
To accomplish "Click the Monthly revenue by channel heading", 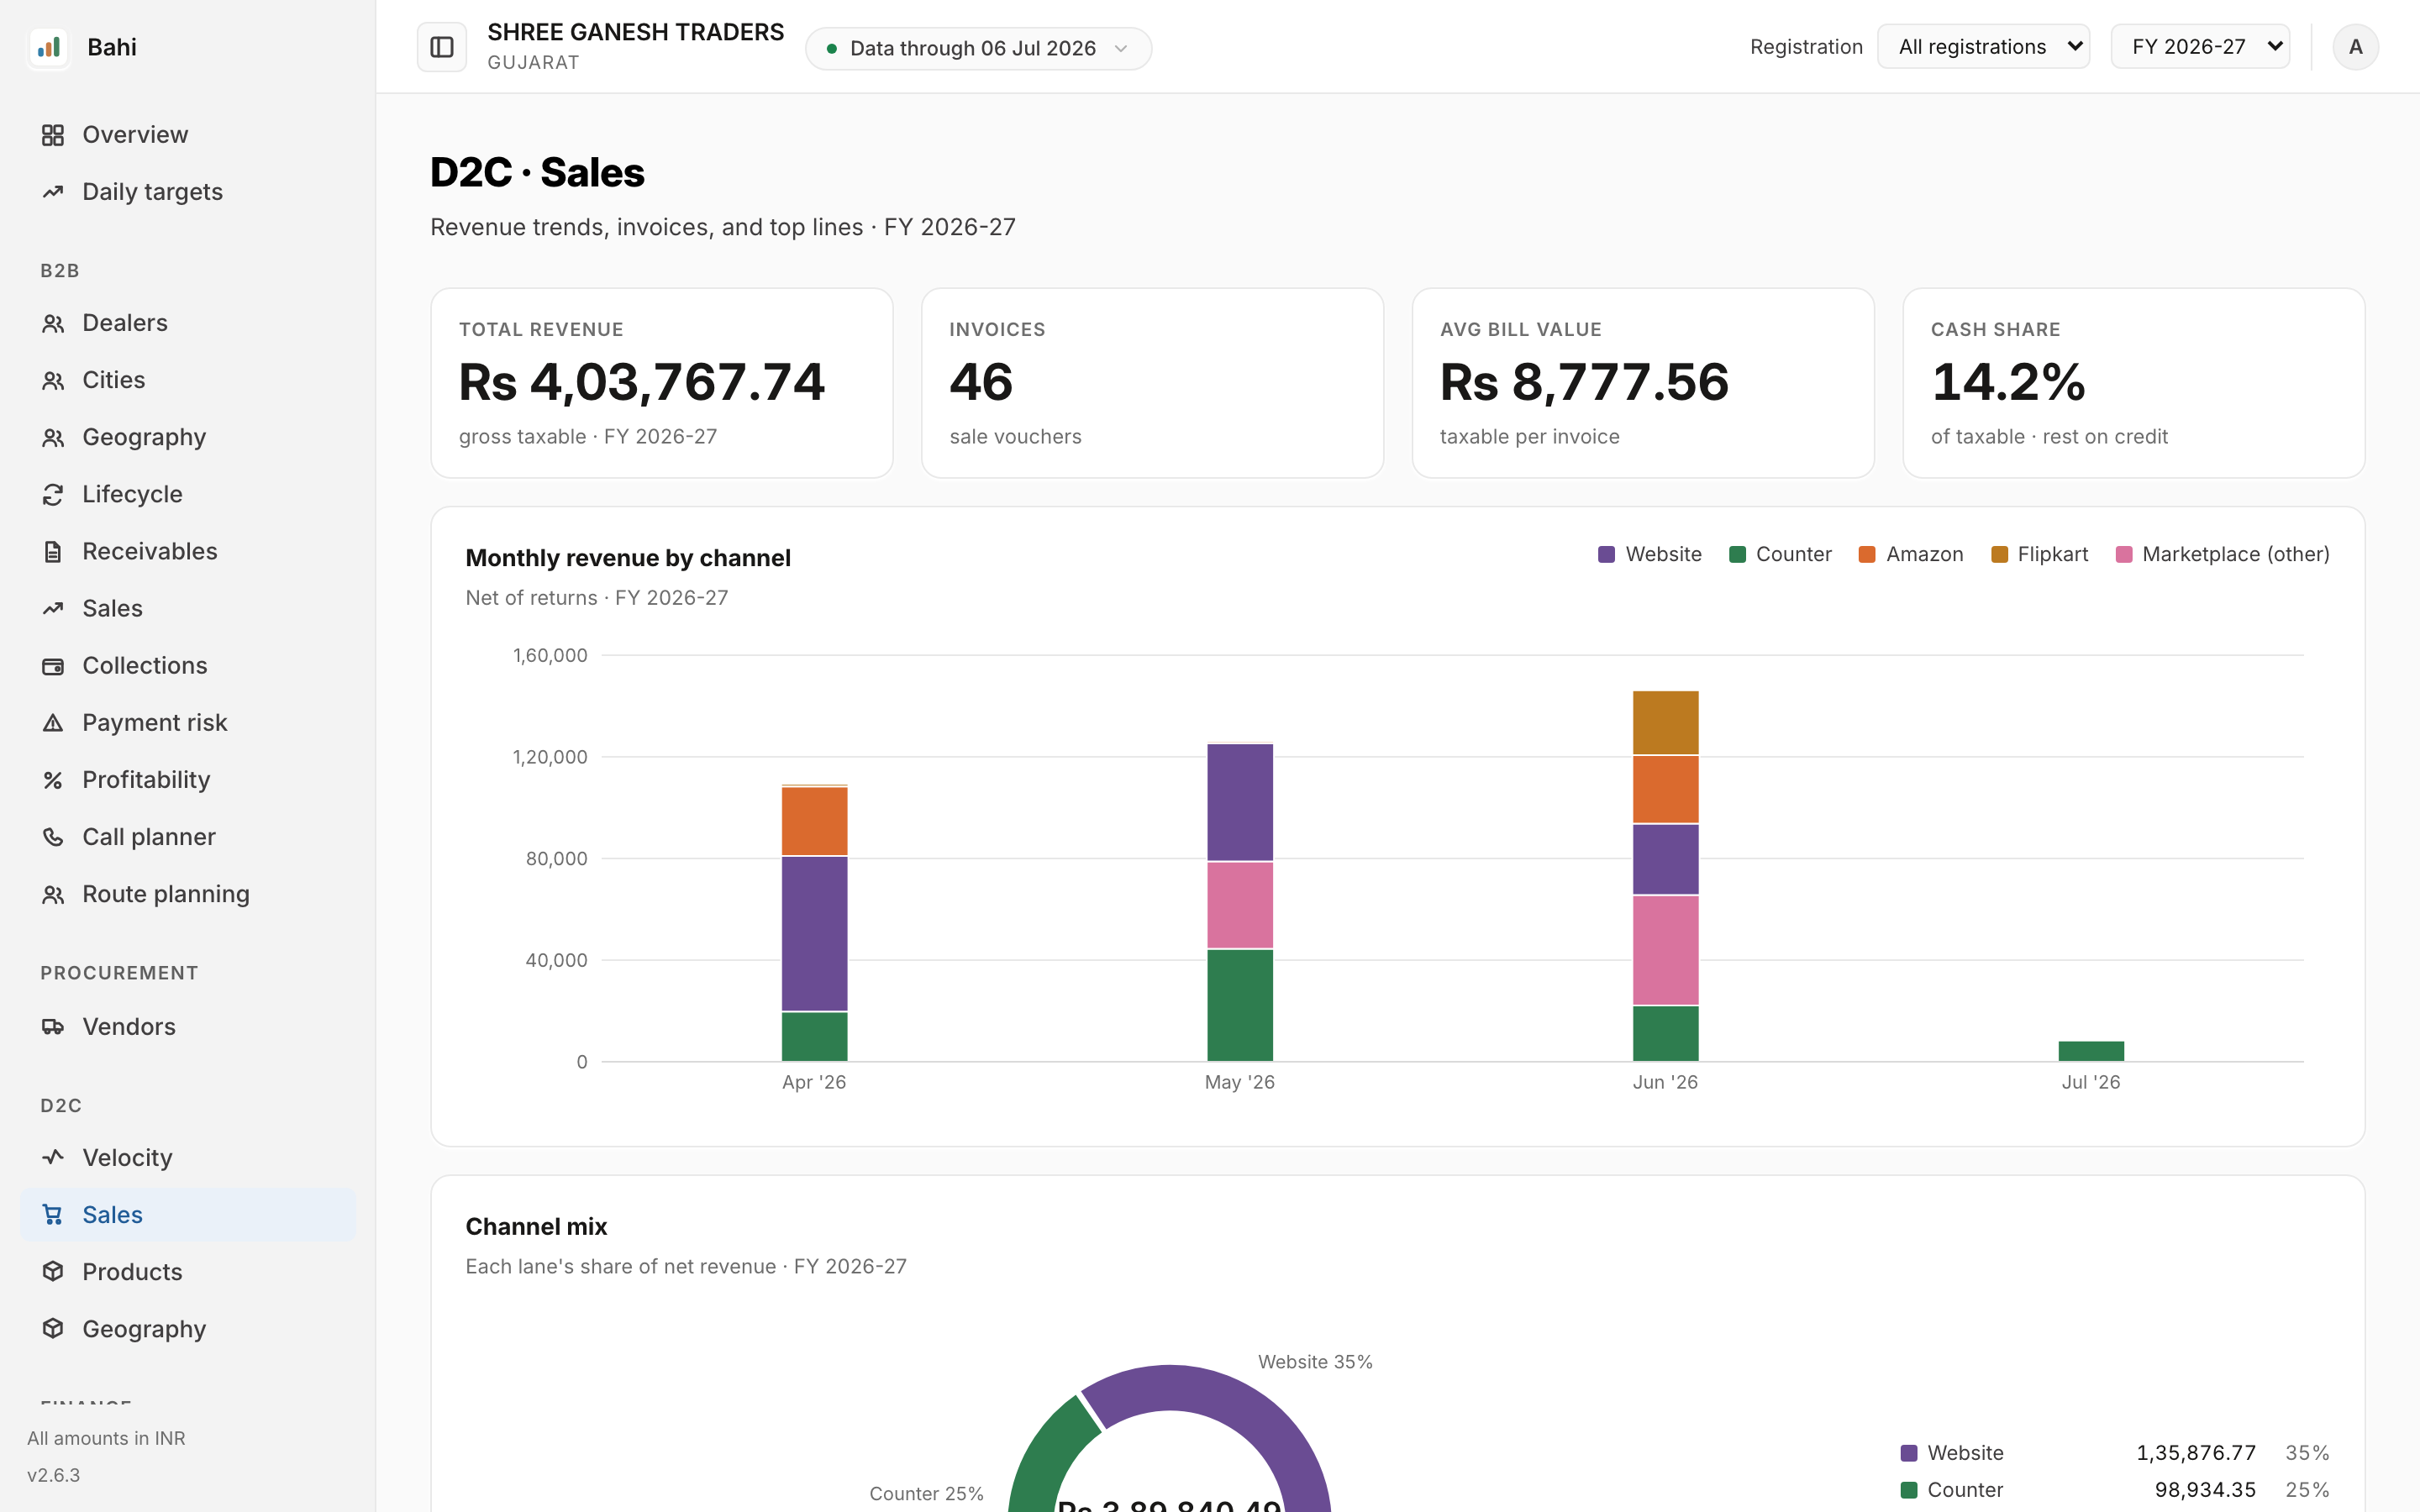I will (628, 558).
